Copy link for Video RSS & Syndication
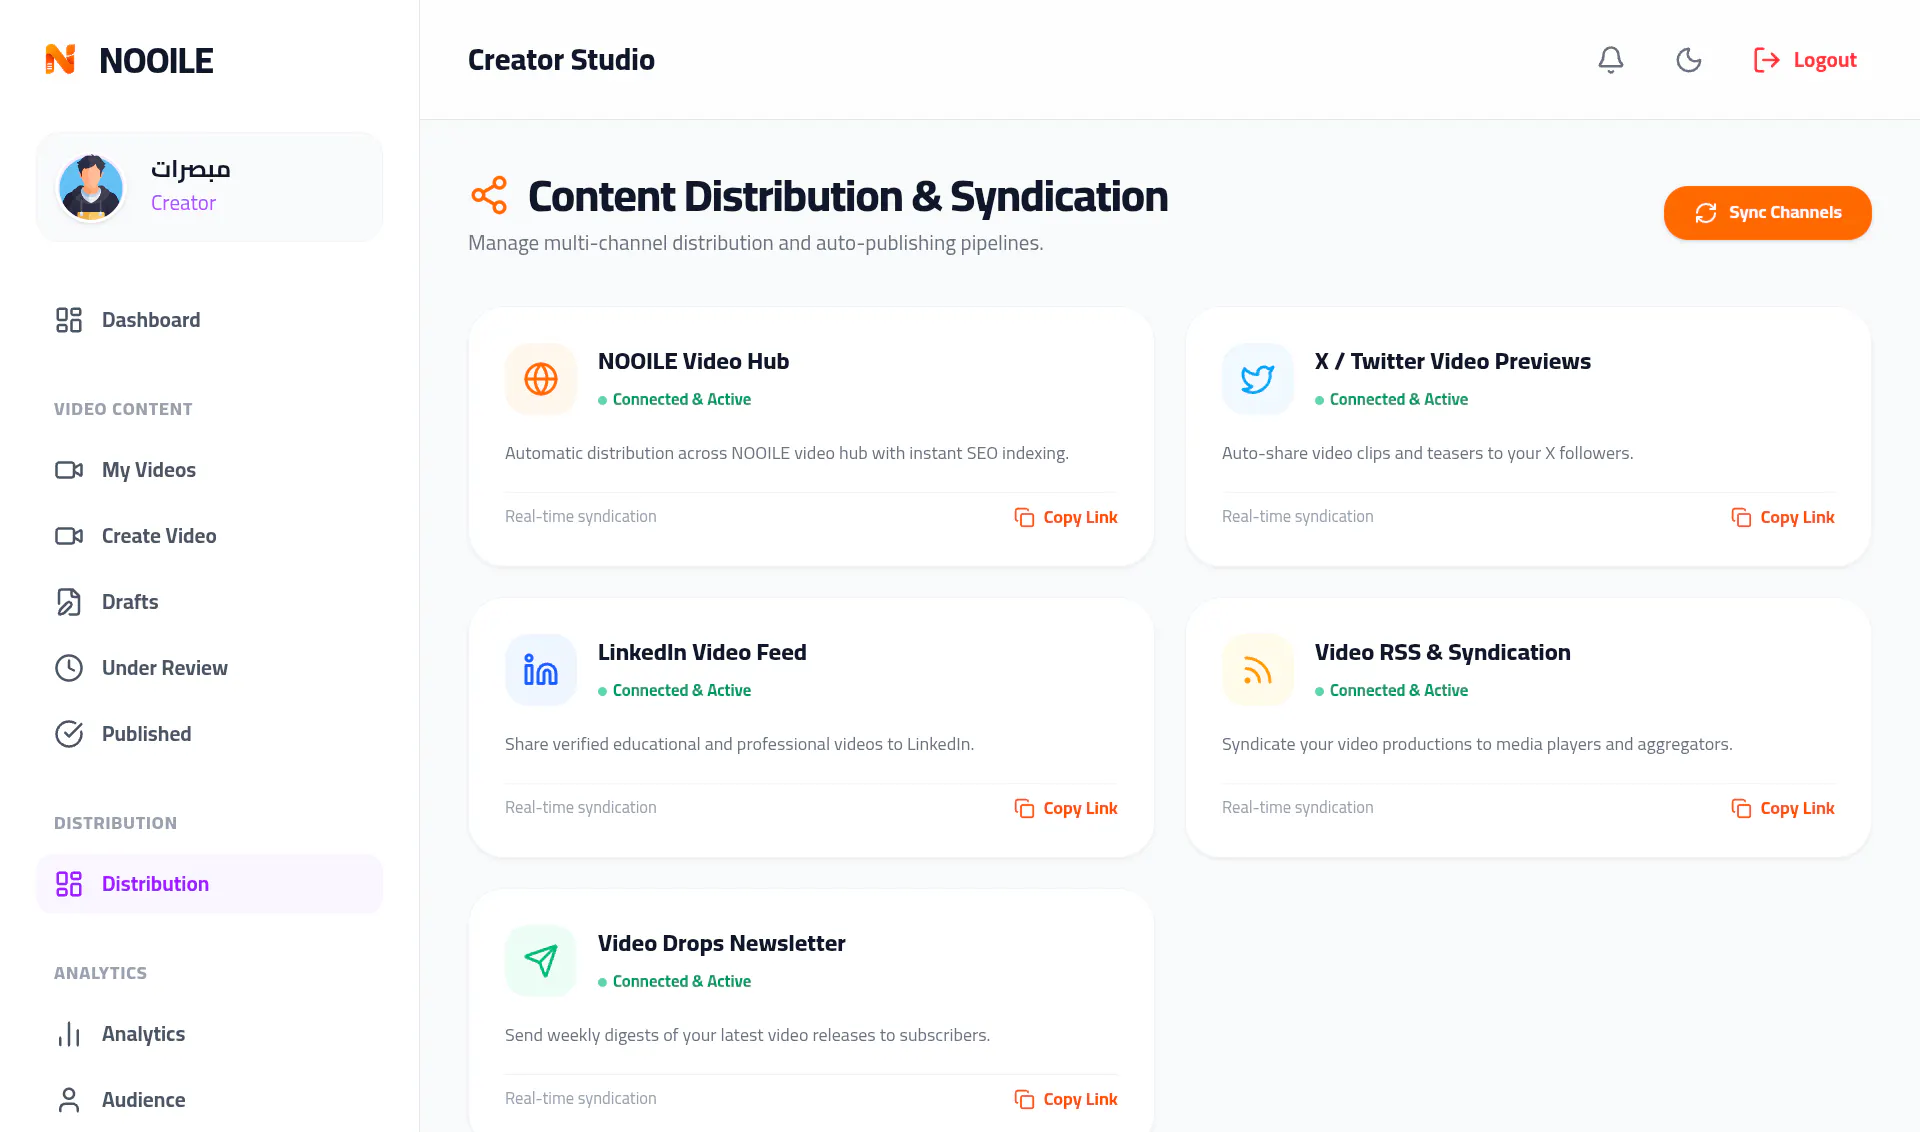The width and height of the screenshot is (1920, 1132). [x=1783, y=808]
